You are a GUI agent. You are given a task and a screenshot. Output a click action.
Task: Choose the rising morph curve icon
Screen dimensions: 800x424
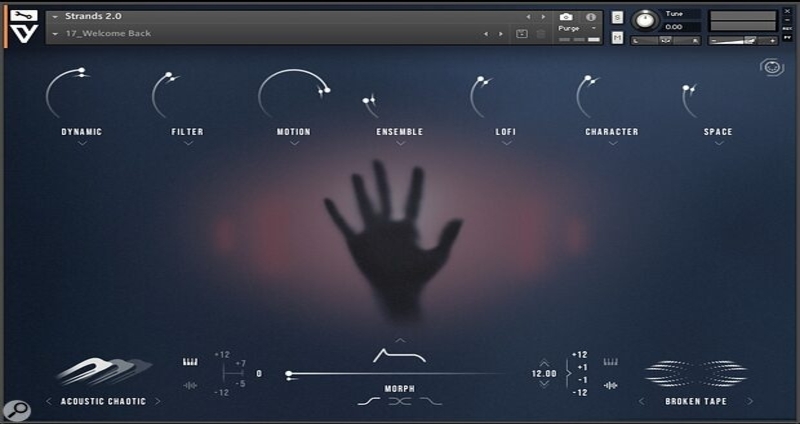(x=368, y=402)
